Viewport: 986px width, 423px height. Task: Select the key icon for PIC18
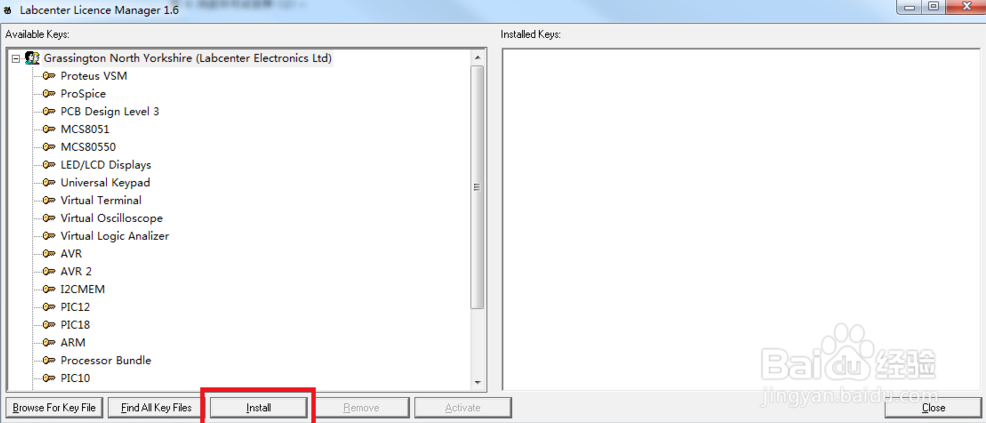click(48, 325)
